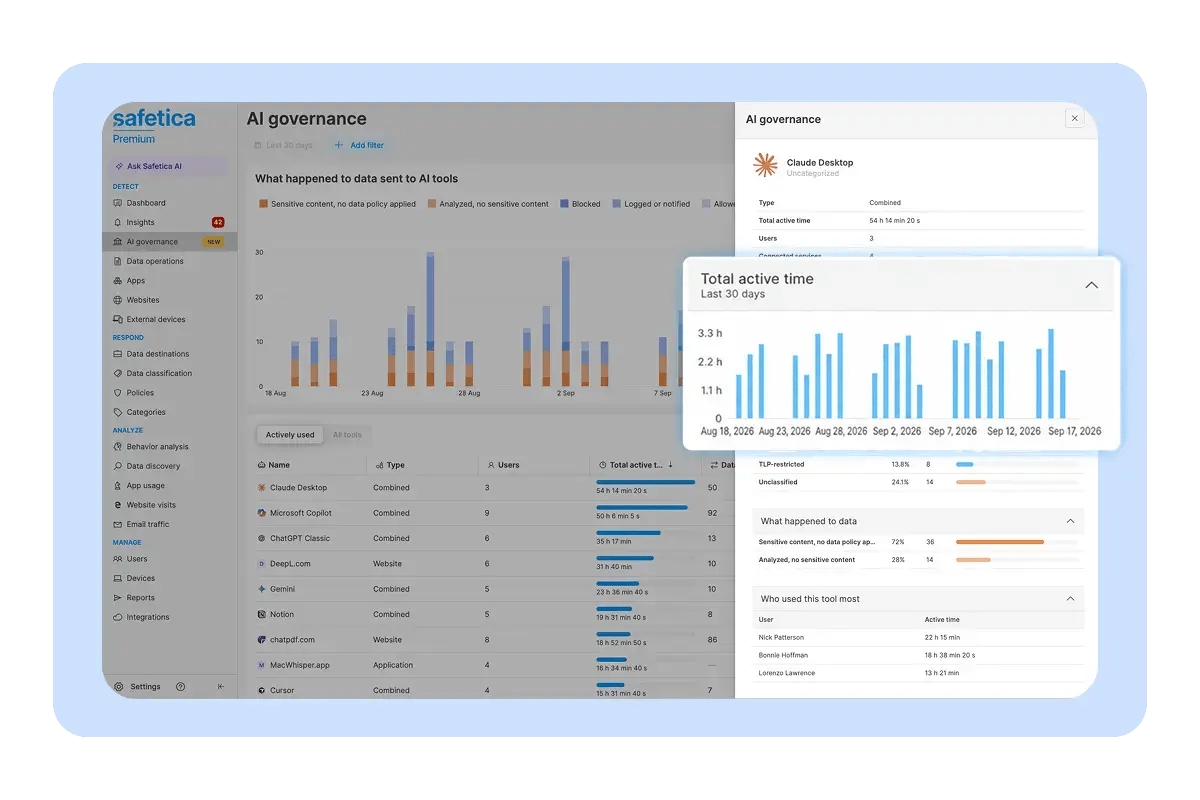This screenshot has width=1200, height=800.
Task: Sort by Total active time column
Action: tap(636, 465)
